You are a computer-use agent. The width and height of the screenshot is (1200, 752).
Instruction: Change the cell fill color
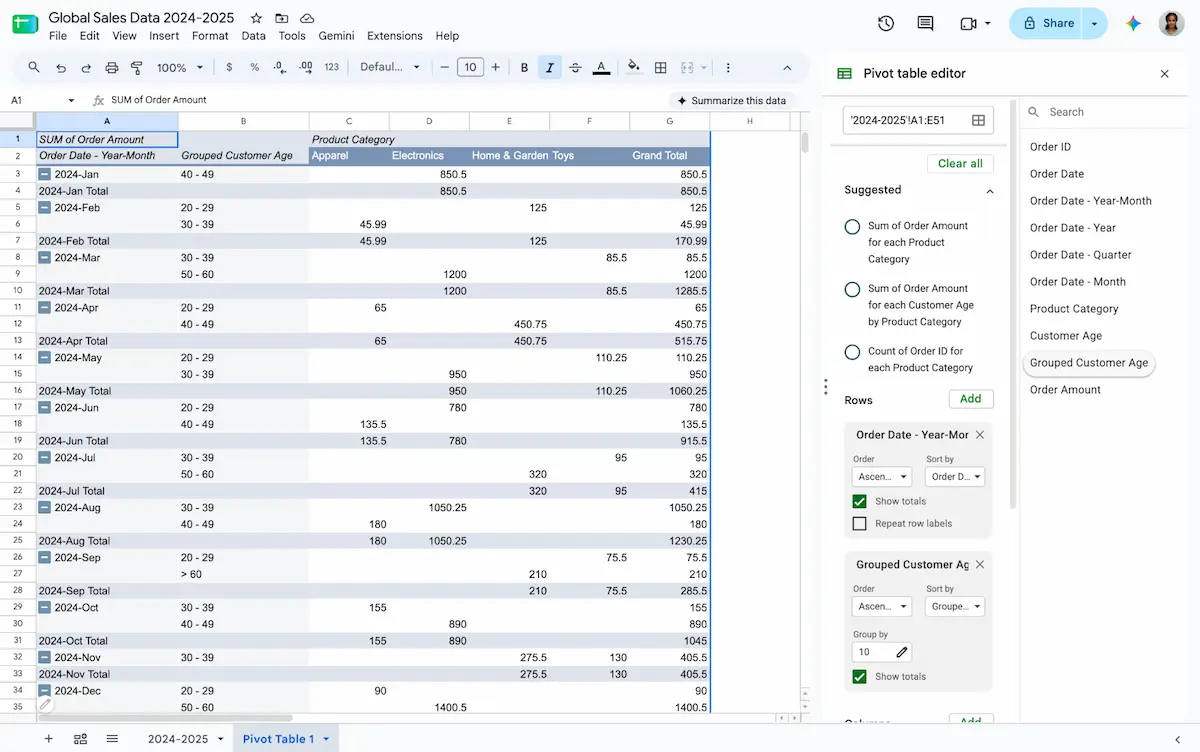[x=633, y=67]
